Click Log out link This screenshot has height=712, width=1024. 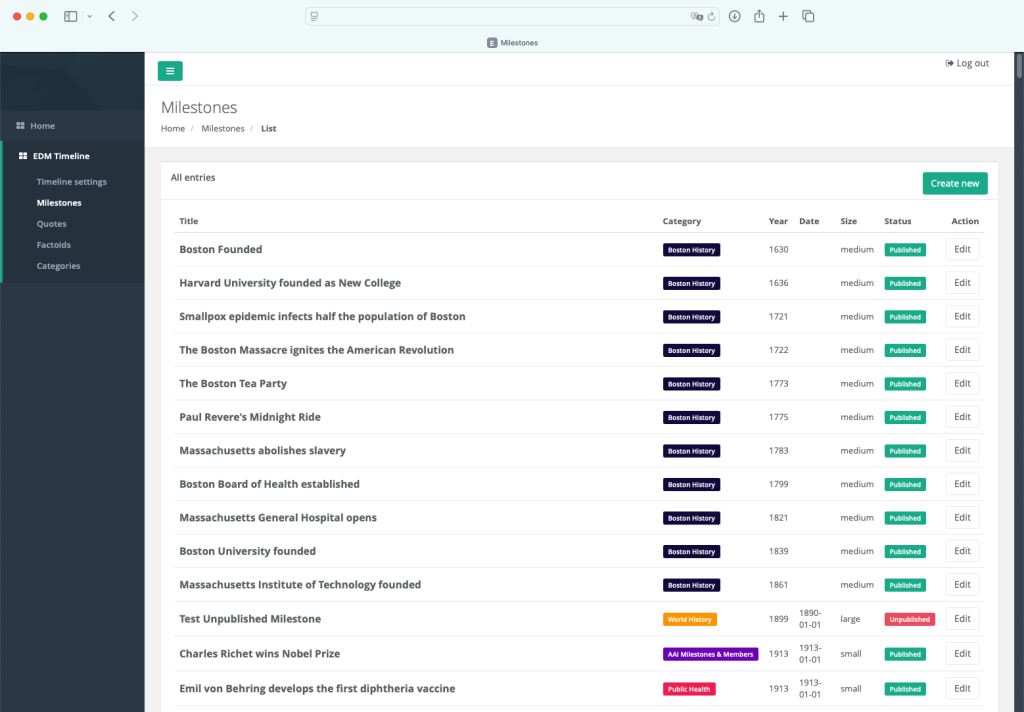coord(967,63)
